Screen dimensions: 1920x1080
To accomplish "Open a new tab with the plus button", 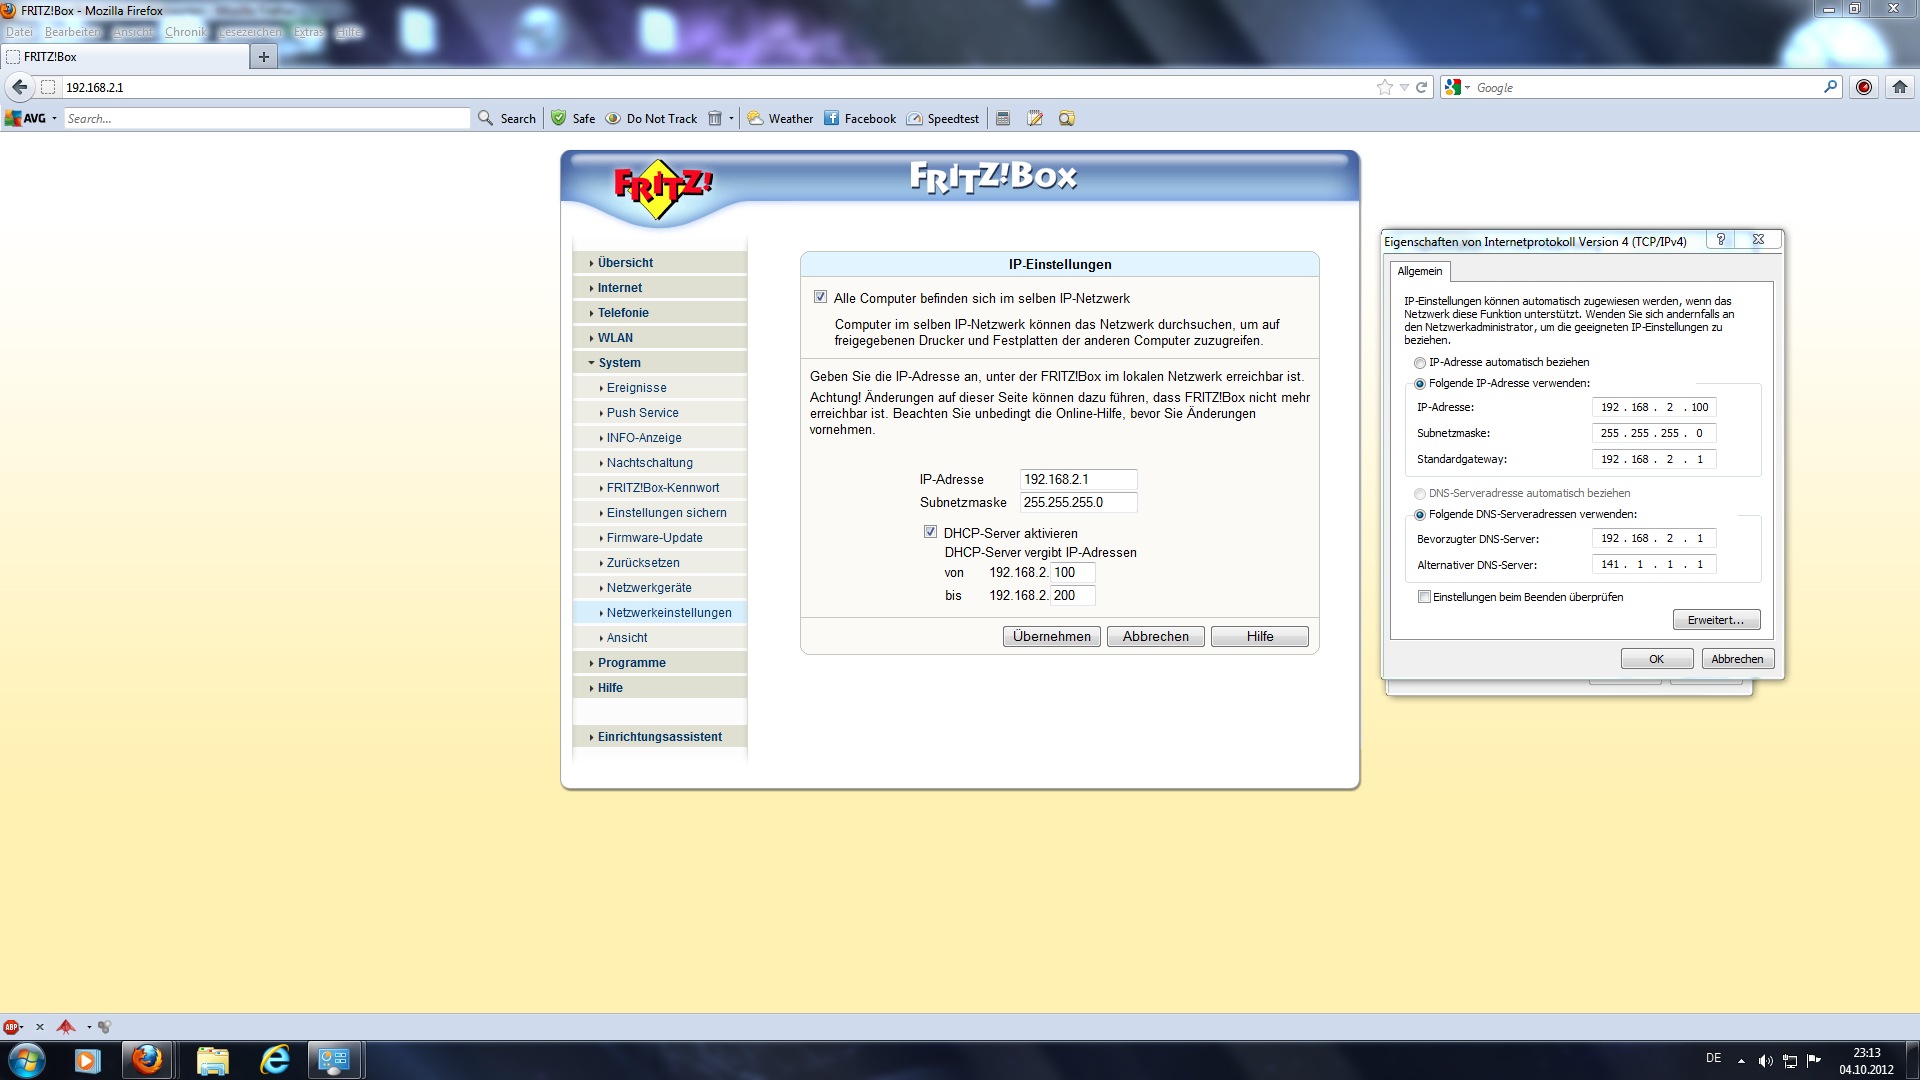I will pyautogui.click(x=263, y=57).
